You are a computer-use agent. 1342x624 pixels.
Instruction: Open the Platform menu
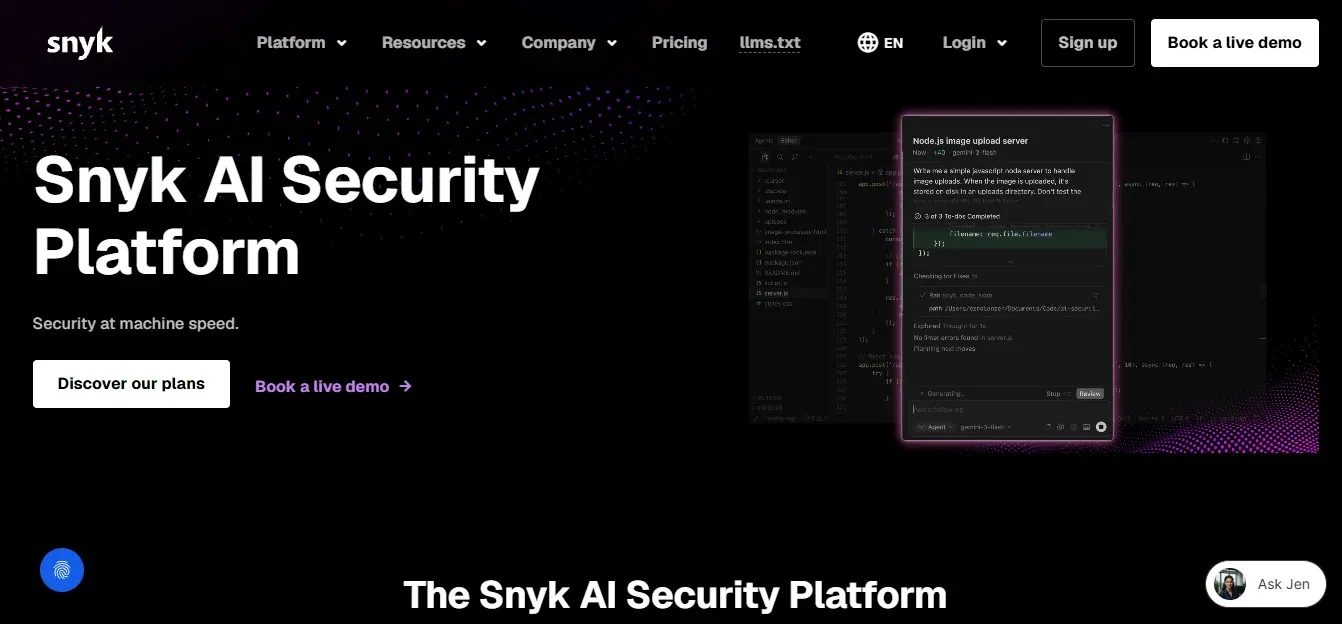point(302,43)
